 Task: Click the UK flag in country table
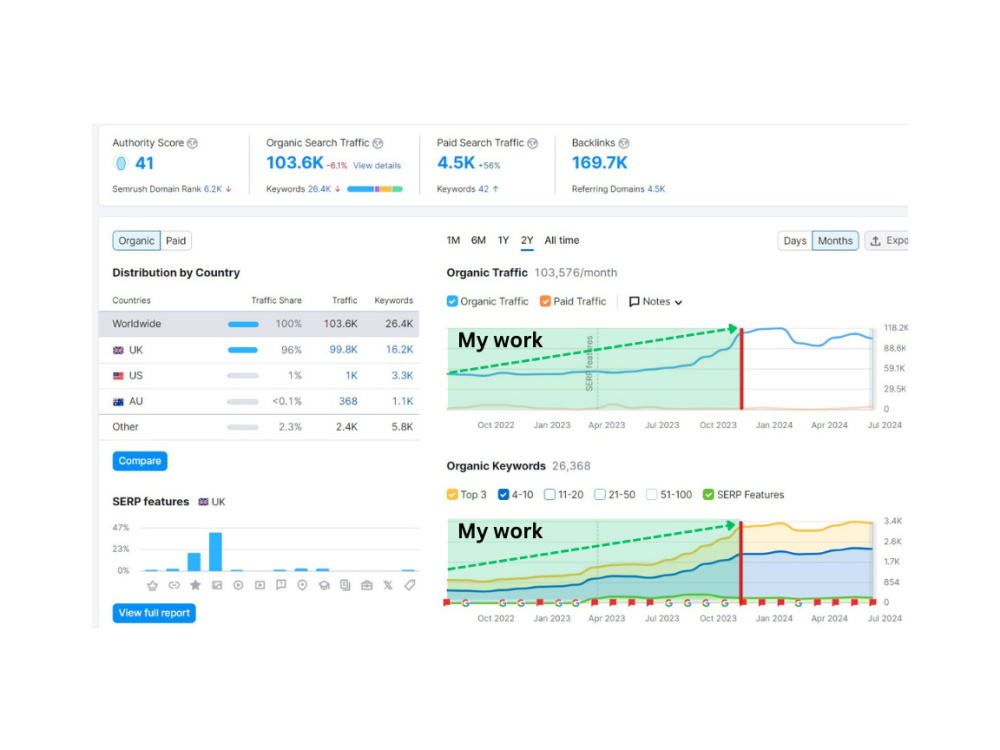(x=118, y=350)
